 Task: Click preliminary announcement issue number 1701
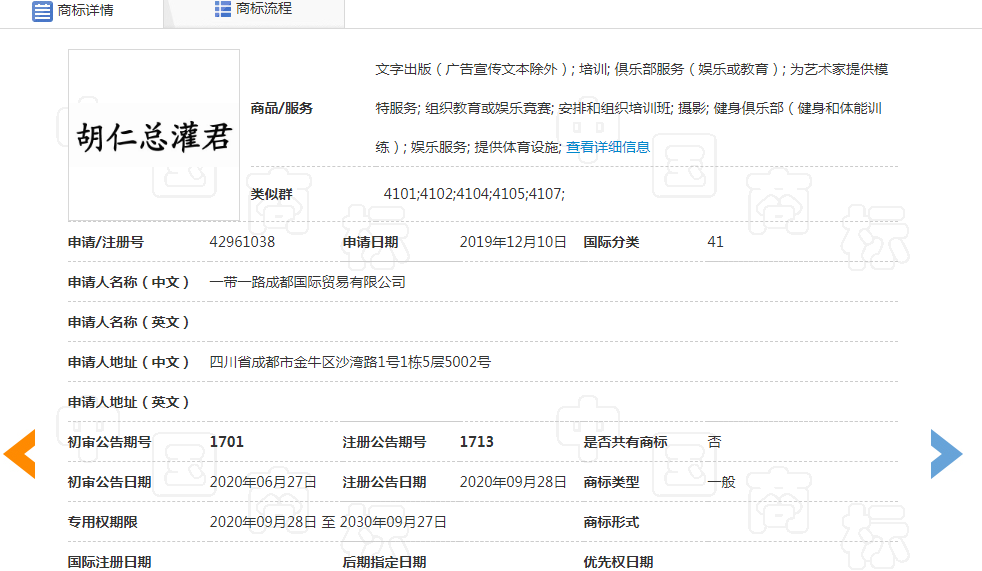[227, 442]
